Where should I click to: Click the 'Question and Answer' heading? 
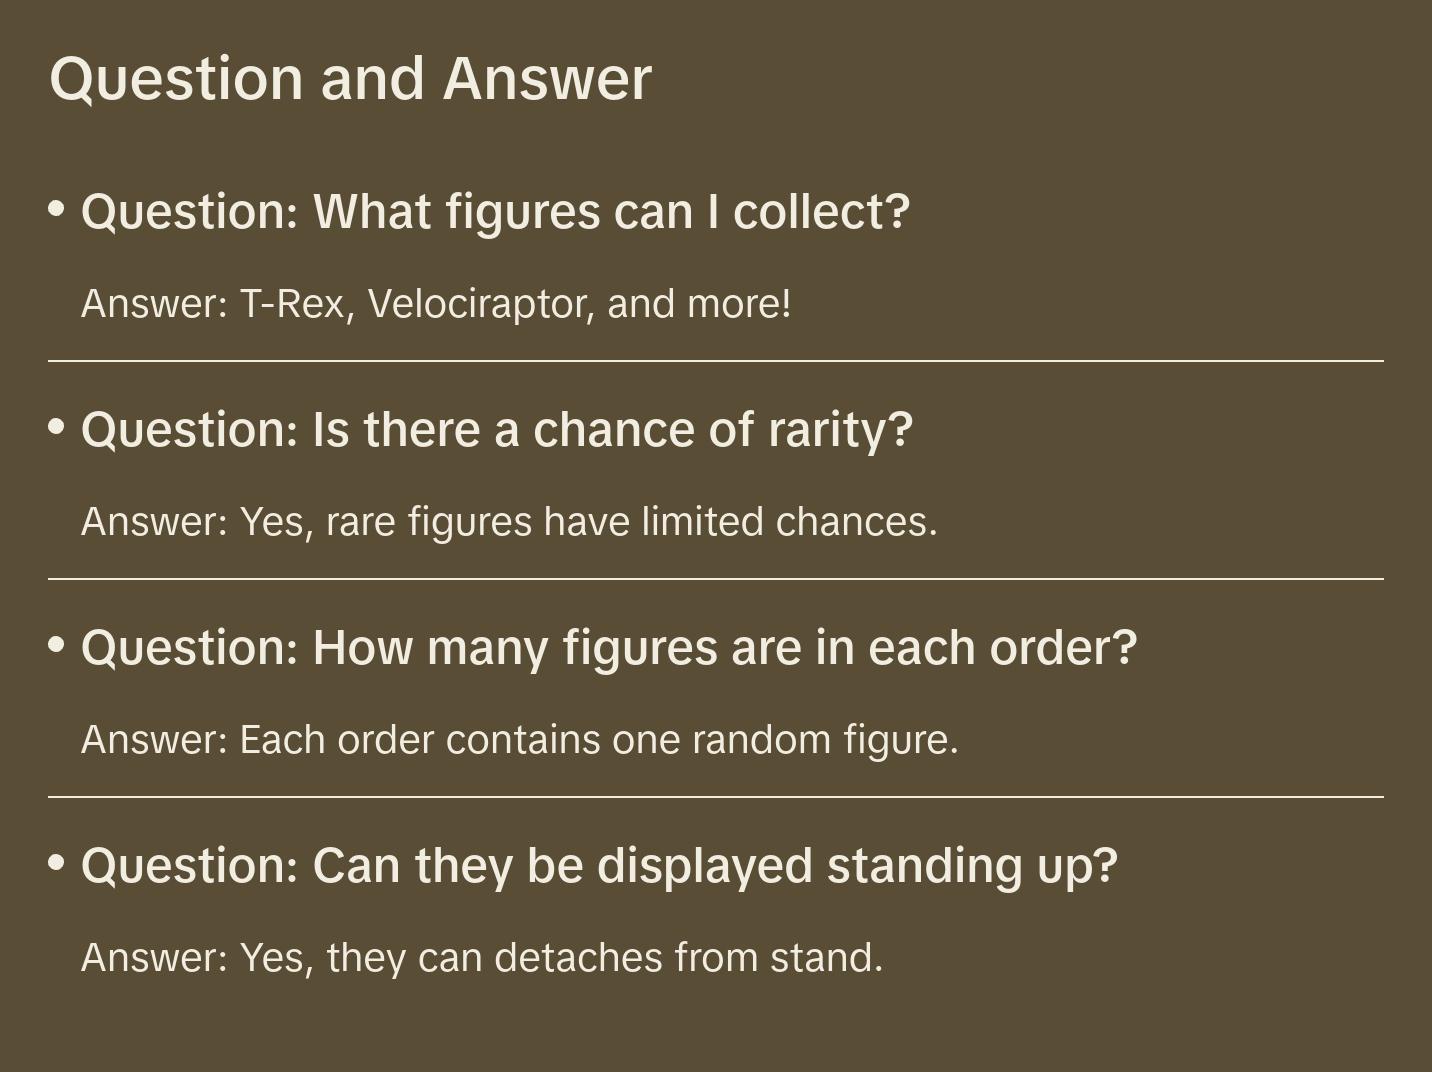350,78
